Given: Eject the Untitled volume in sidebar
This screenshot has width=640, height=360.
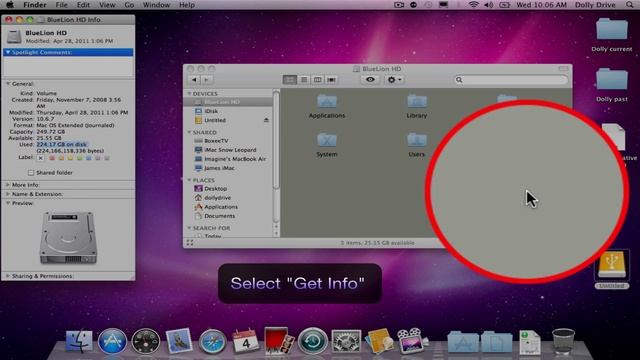Looking at the screenshot, I should [x=266, y=120].
